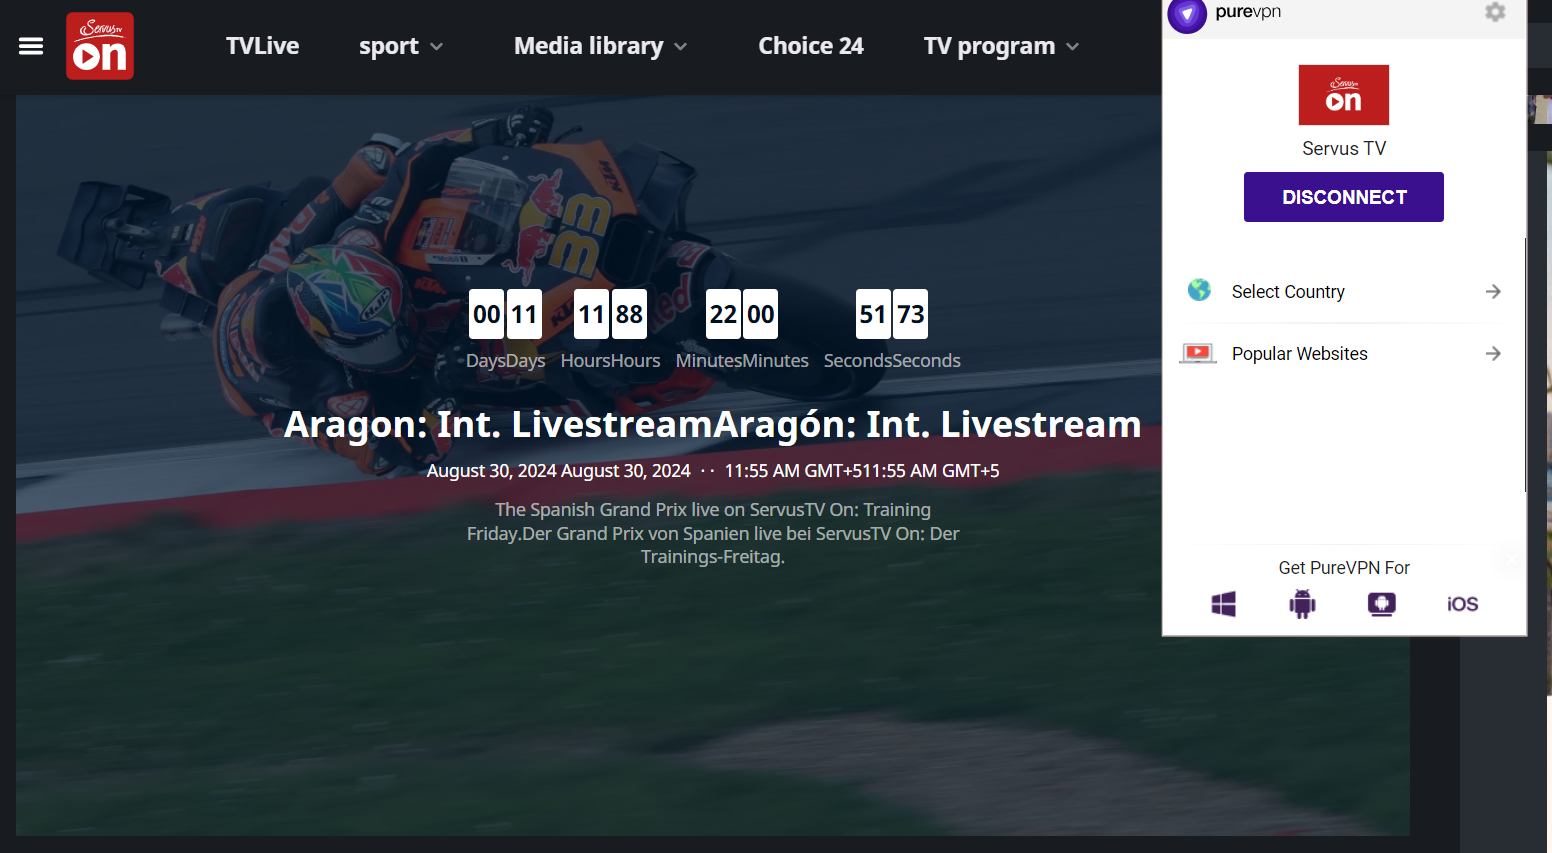1552x853 pixels.
Task: Click the Aragon Int. Livestream headline
Action: (712, 424)
